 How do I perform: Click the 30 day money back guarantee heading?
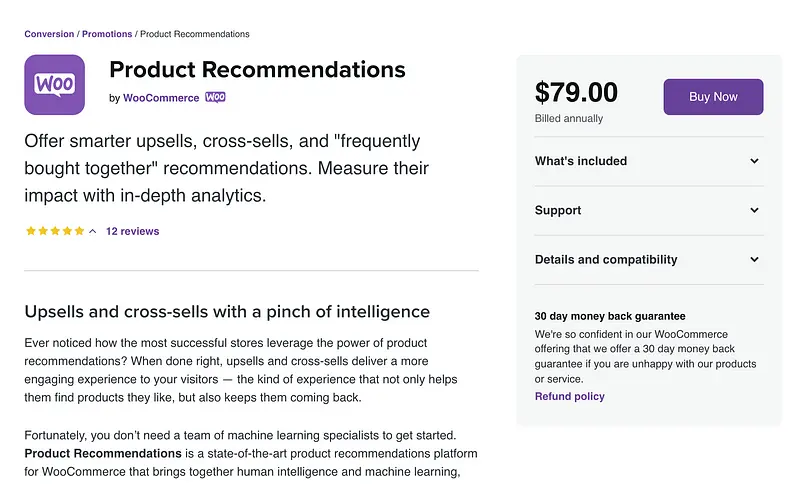coord(610,315)
